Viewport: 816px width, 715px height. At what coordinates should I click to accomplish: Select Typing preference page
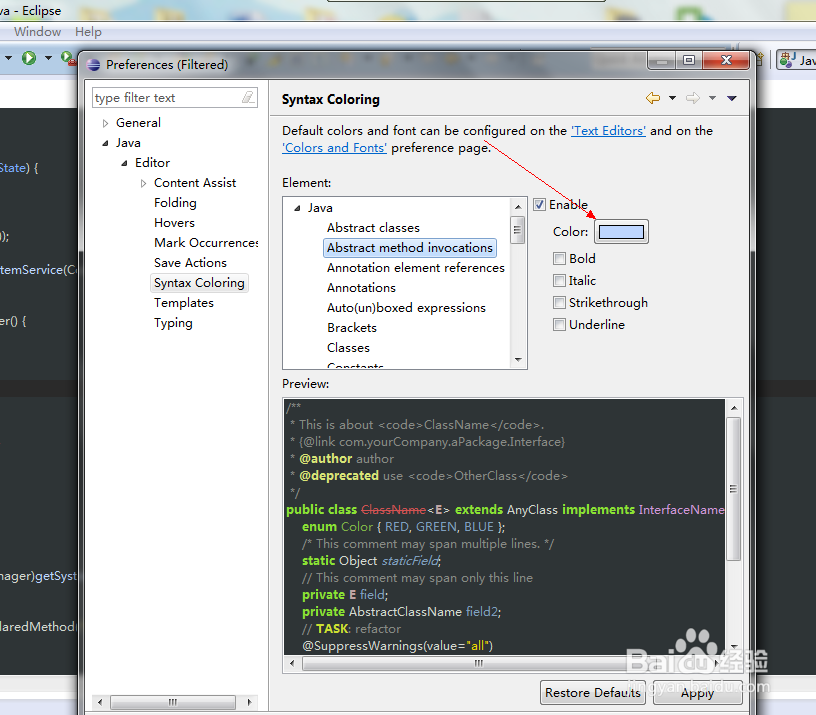(173, 323)
